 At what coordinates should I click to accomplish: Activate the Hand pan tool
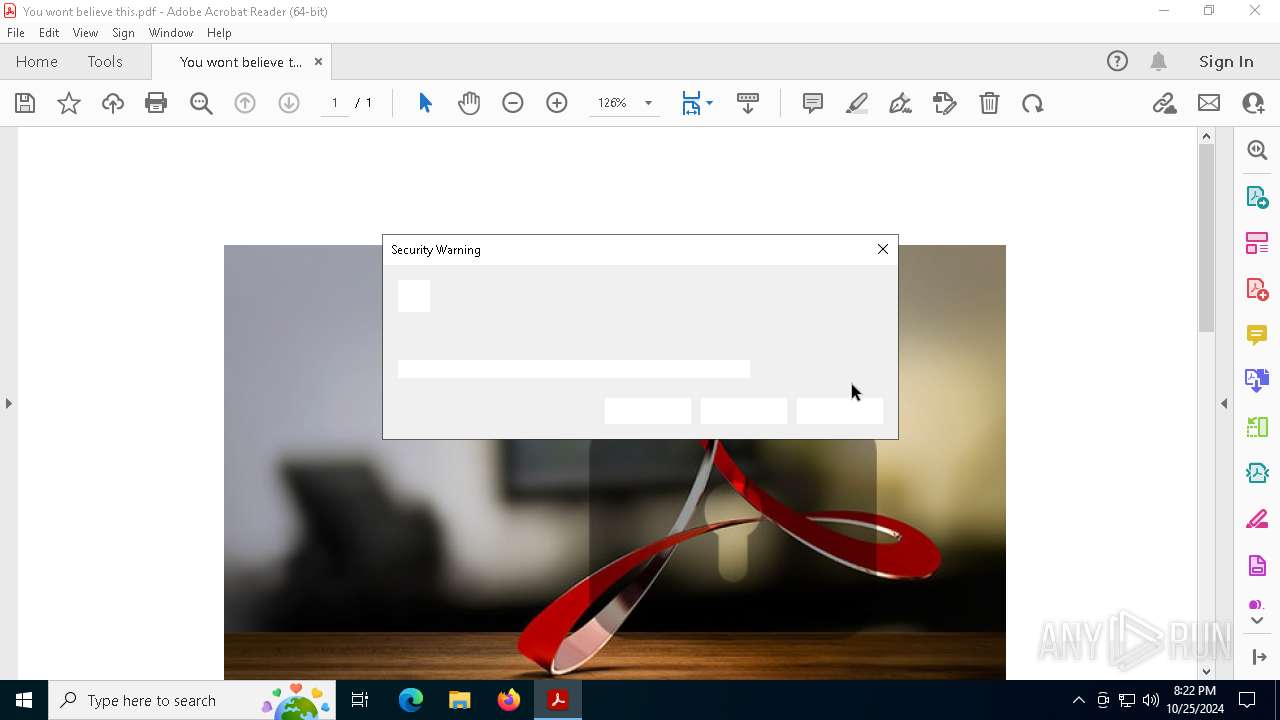click(469, 103)
